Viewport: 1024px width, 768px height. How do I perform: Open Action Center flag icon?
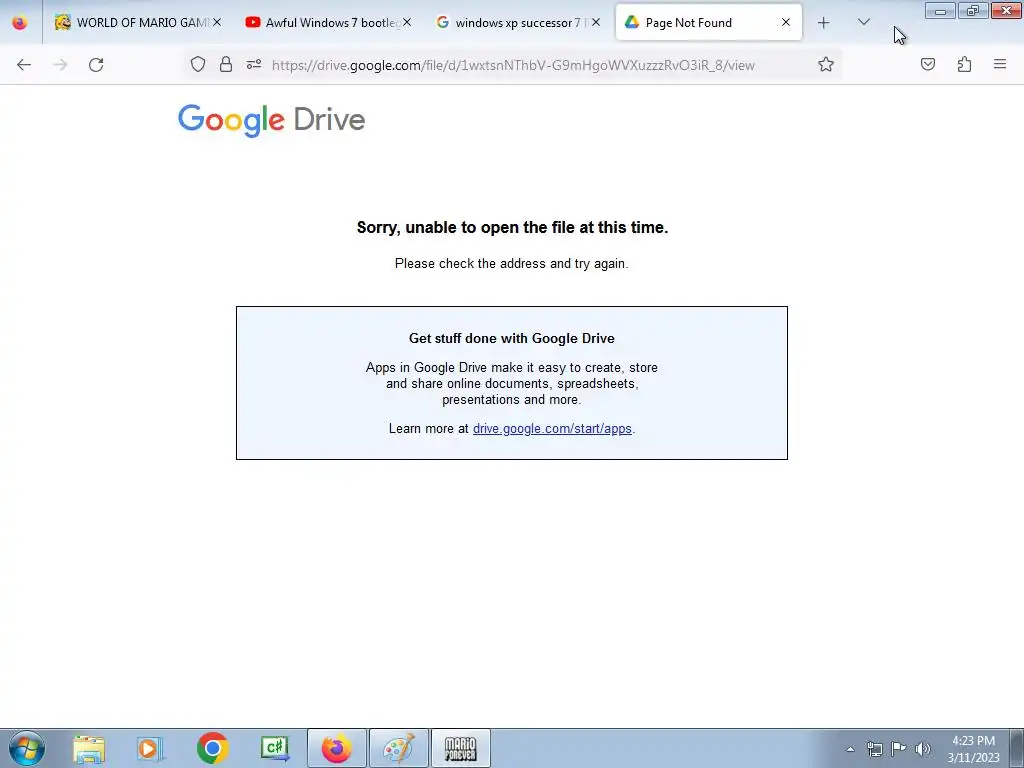(899, 749)
